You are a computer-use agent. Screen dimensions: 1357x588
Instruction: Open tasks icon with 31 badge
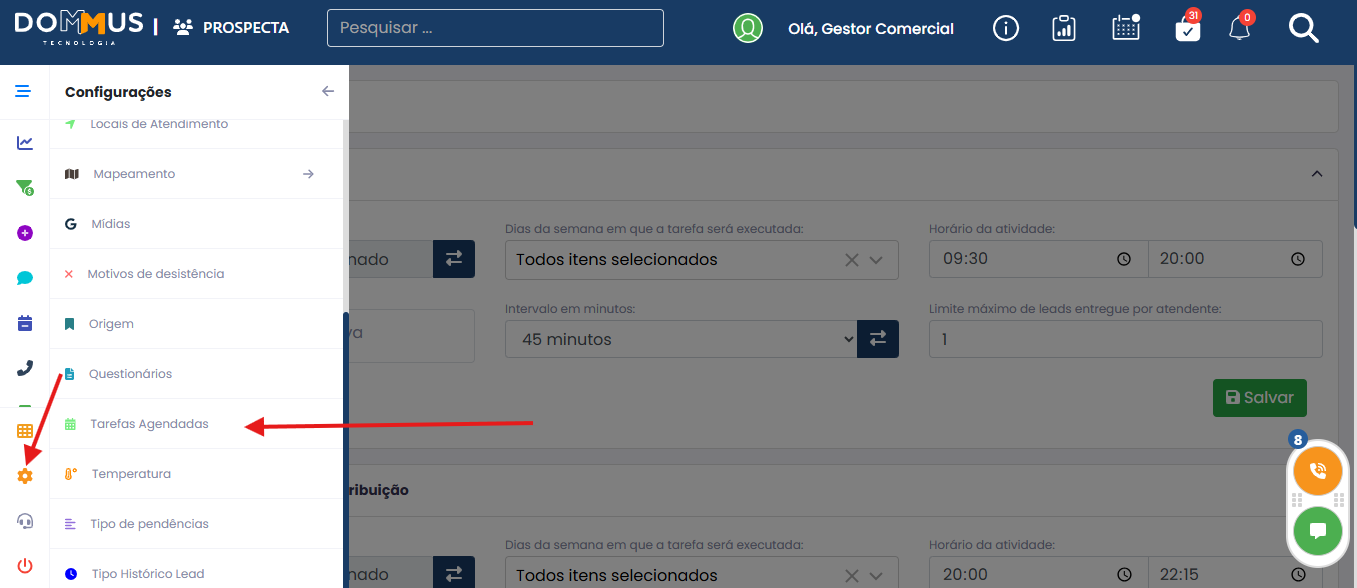click(1187, 29)
